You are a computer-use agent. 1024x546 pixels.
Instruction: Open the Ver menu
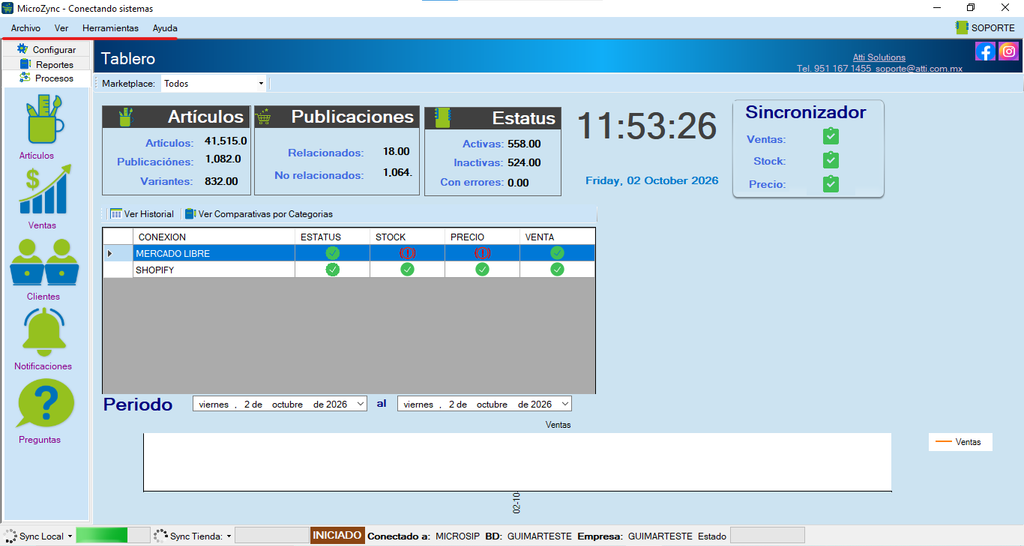click(61, 28)
